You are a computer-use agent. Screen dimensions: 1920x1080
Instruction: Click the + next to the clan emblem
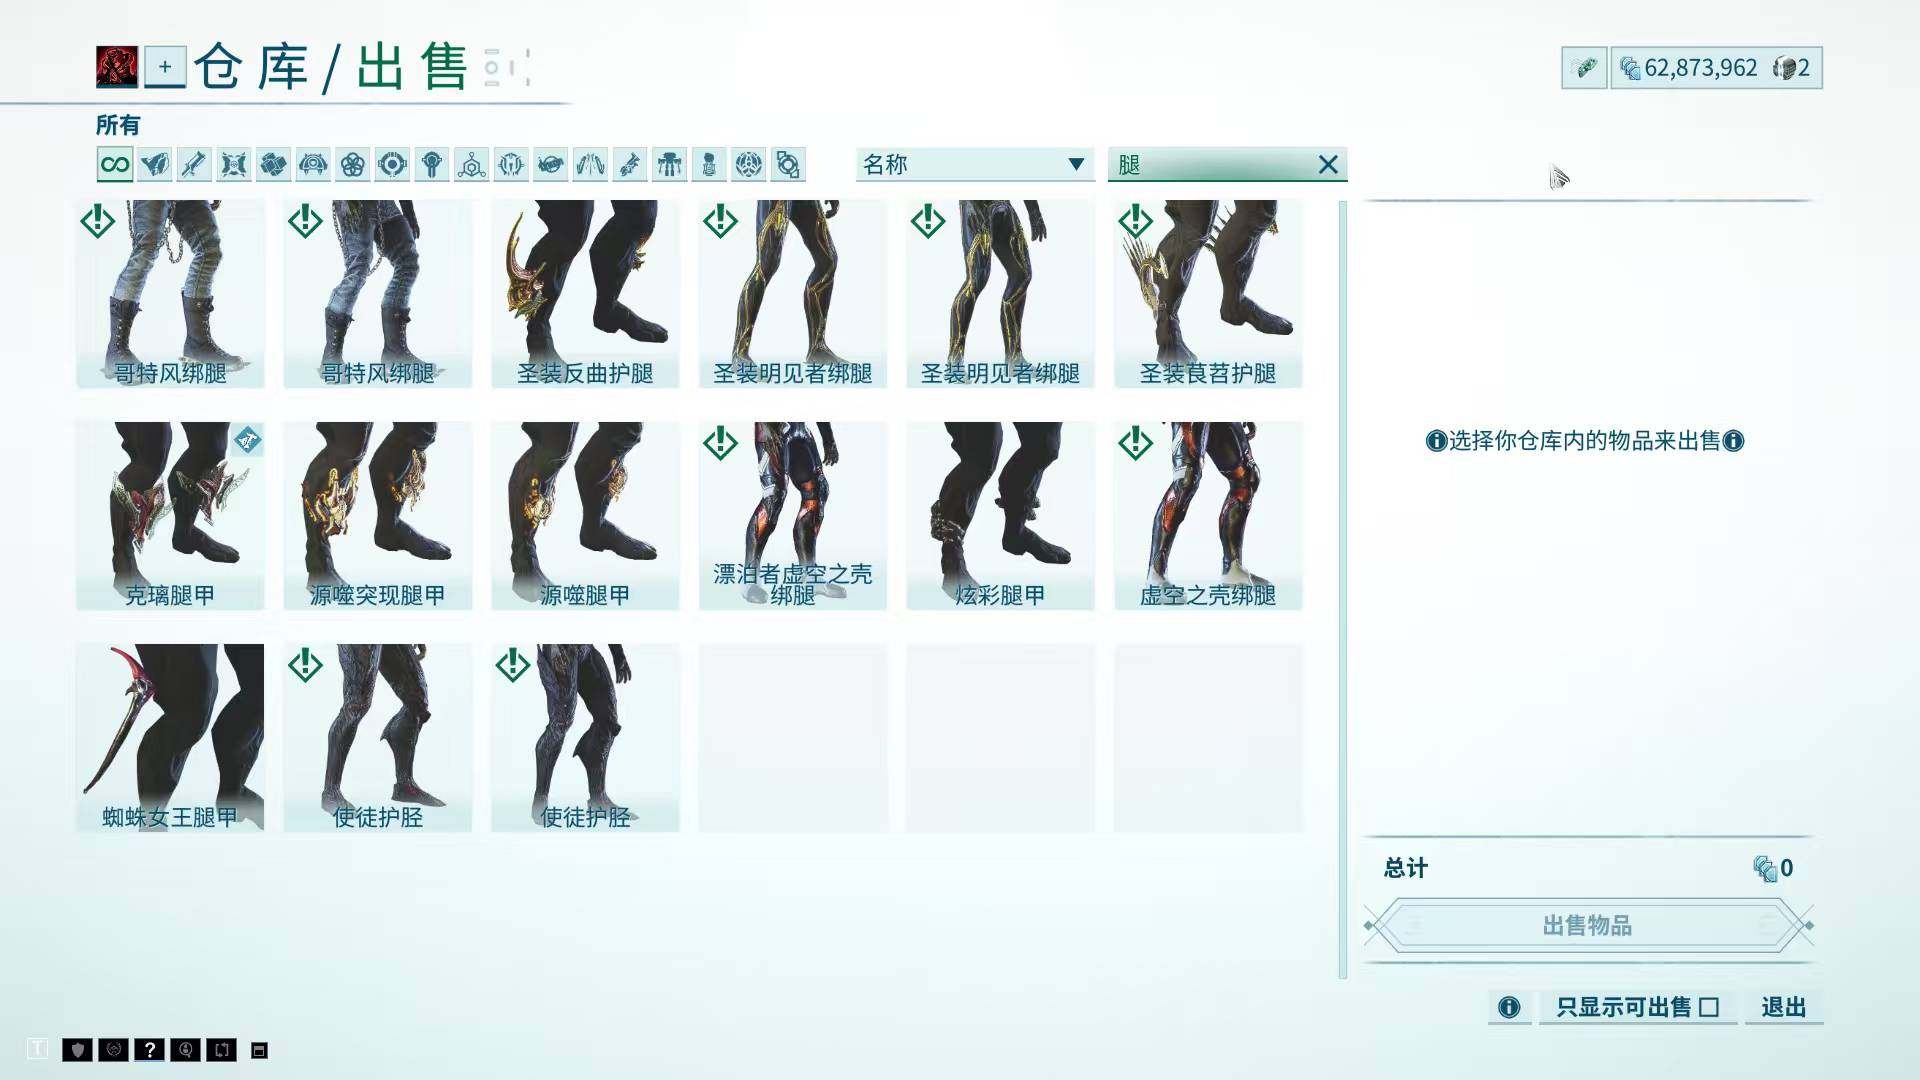click(164, 68)
